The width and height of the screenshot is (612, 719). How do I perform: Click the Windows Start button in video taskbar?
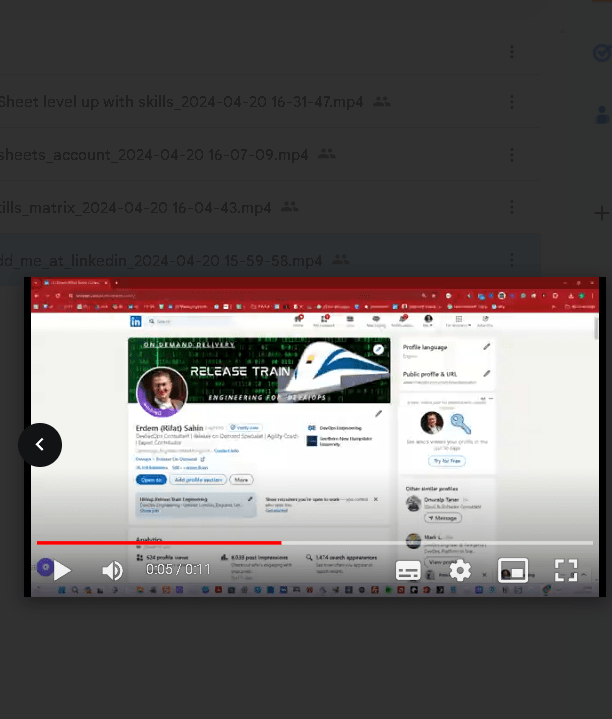61,590
